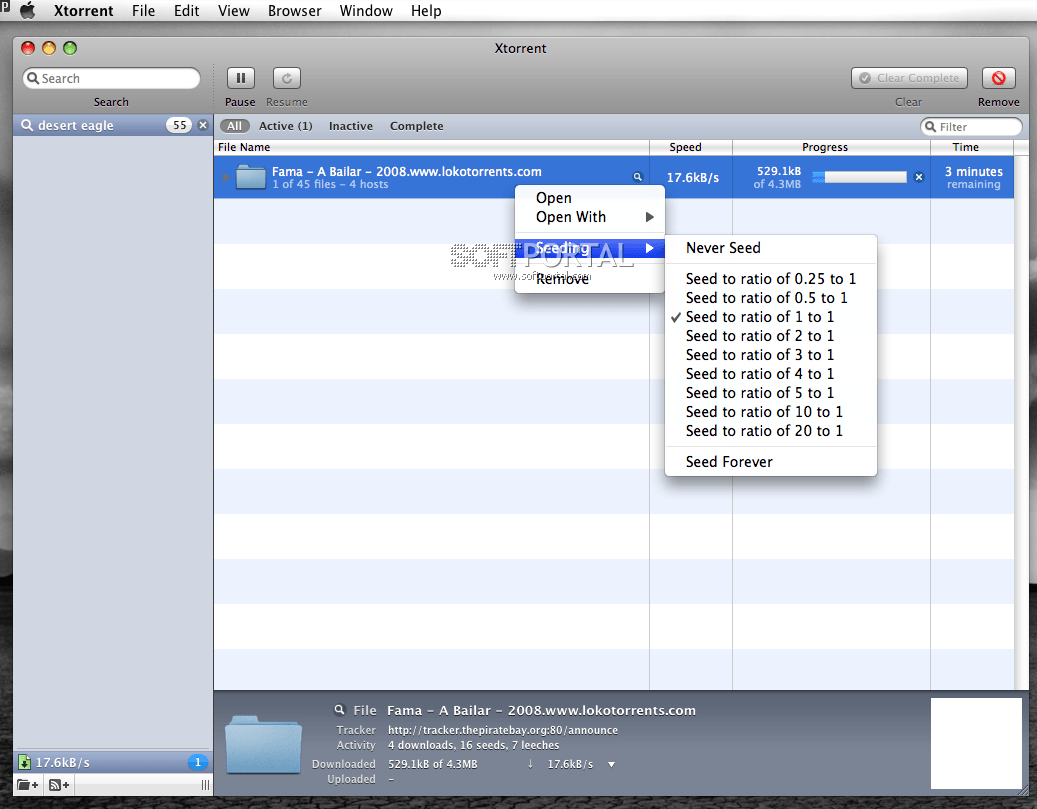1037x809 pixels.
Task: Click the large folder icon in details
Action: (x=263, y=744)
